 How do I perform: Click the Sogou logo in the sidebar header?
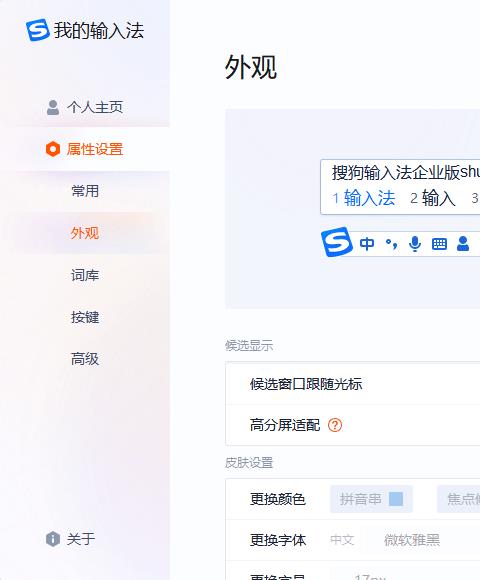point(37,30)
